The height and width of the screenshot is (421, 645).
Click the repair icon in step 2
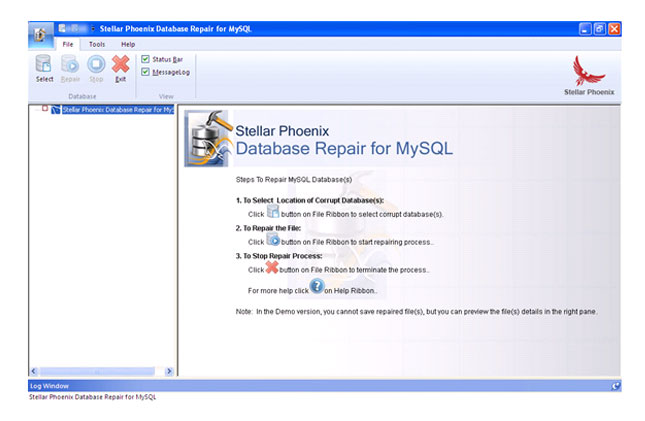[x=273, y=239]
